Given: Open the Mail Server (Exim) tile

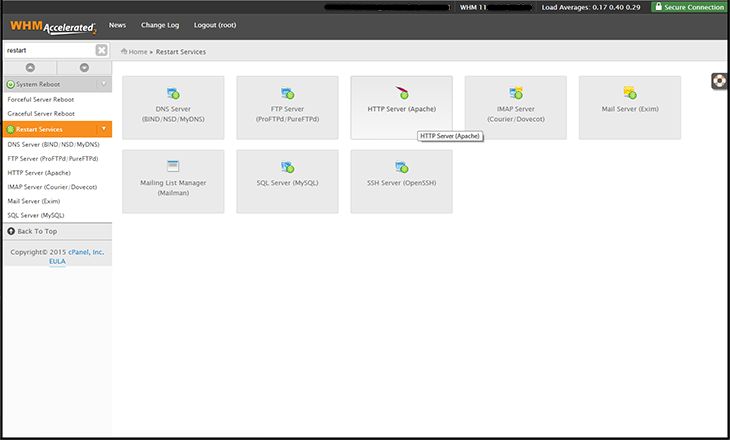Looking at the screenshot, I should (x=629, y=108).
